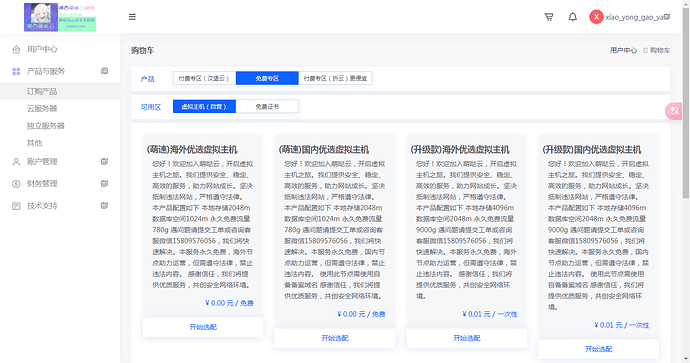The image size is (690, 363).
Task: Switch to 付费专区（汉堡云）product tab
Action: [x=204, y=78]
